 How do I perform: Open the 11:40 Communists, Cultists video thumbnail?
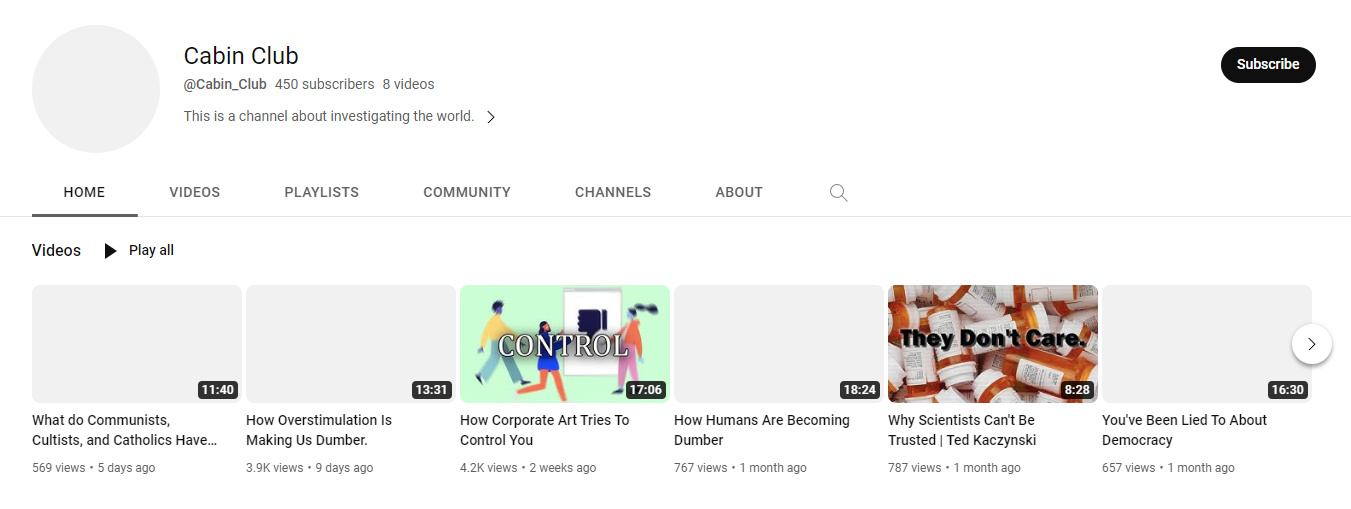tap(136, 344)
